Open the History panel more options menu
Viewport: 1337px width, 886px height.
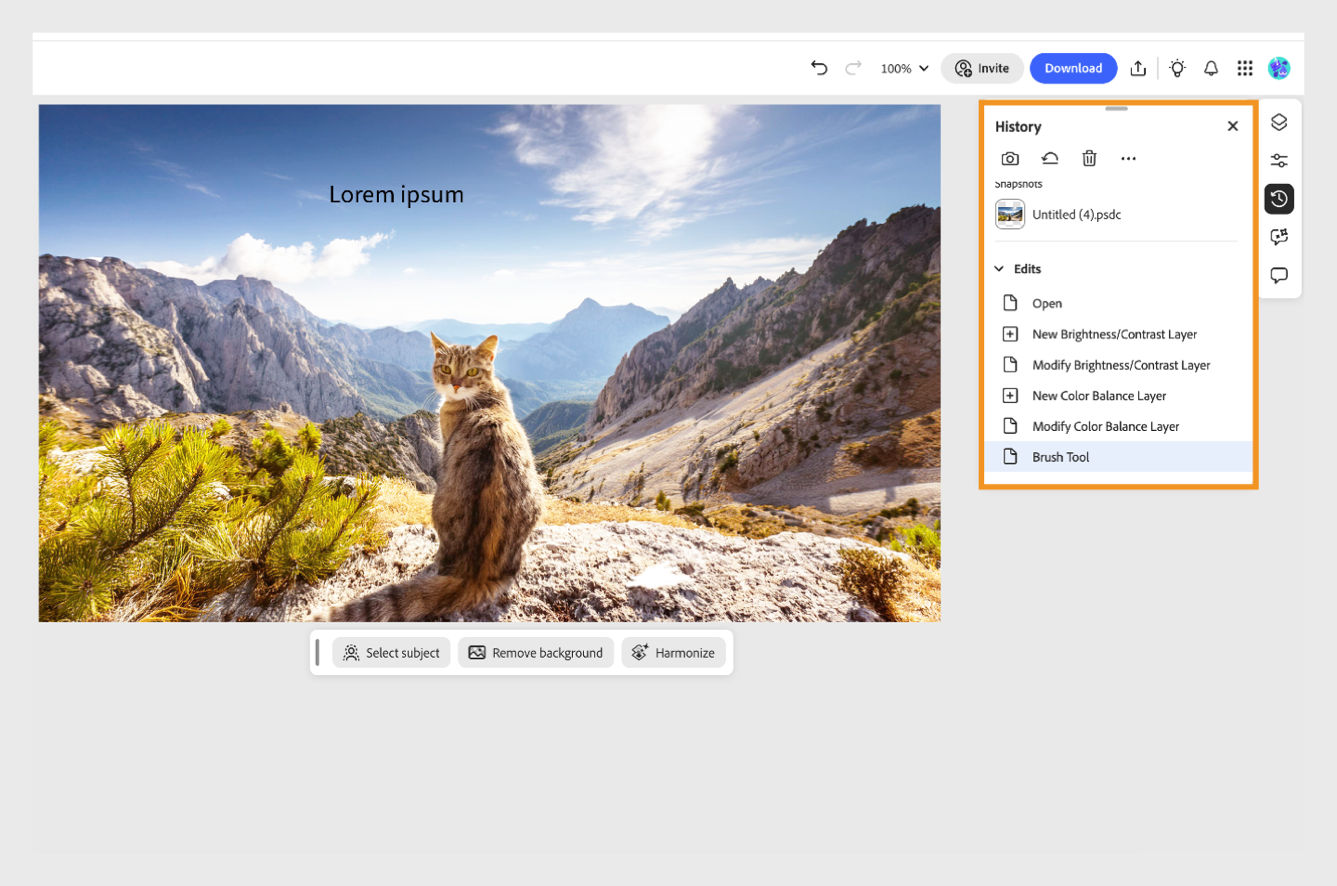click(1129, 158)
